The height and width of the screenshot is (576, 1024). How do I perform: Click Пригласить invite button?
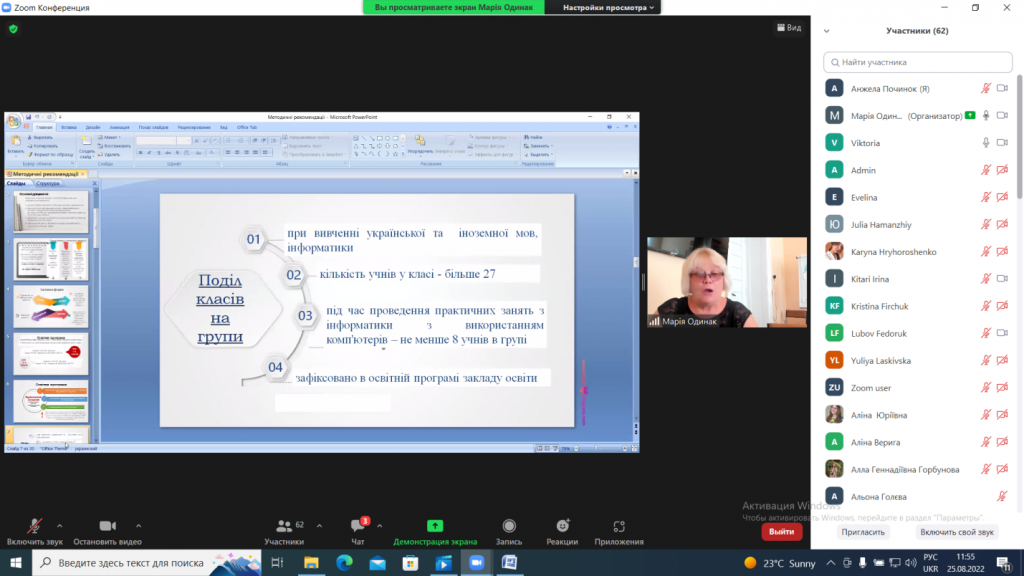(863, 532)
